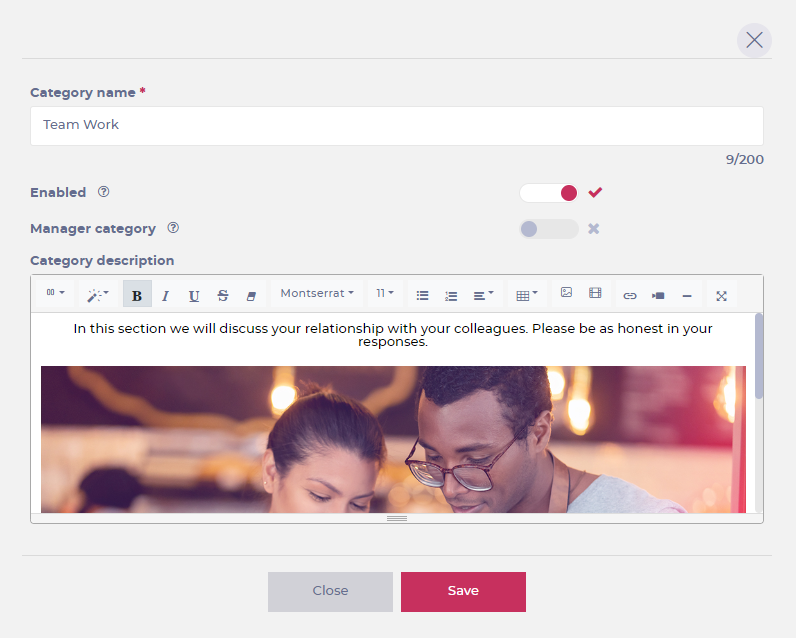The width and height of the screenshot is (796, 638).
Task: Apply strikethrough formatting
Action: 223,295
